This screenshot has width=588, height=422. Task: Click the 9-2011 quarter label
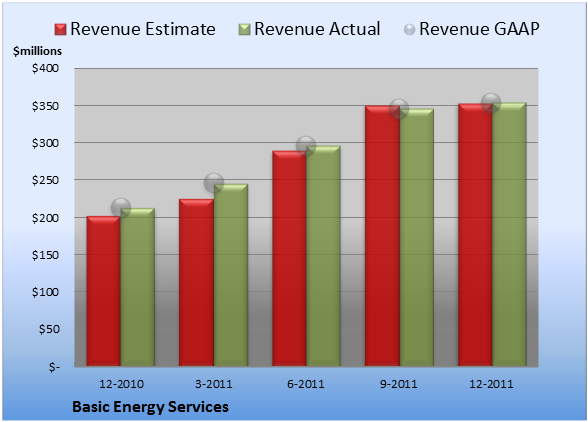399,384
